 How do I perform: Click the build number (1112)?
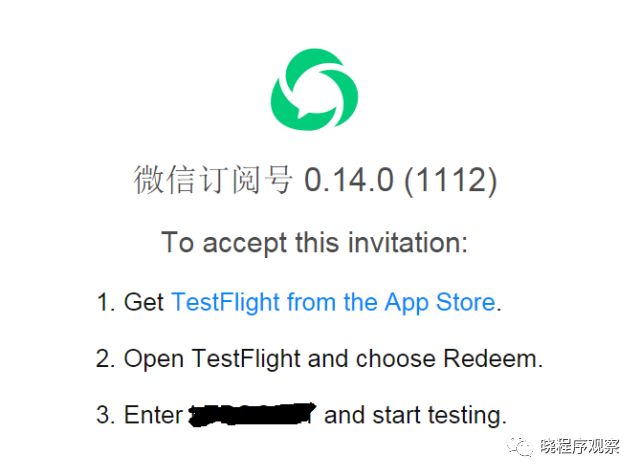coord(451,180)
